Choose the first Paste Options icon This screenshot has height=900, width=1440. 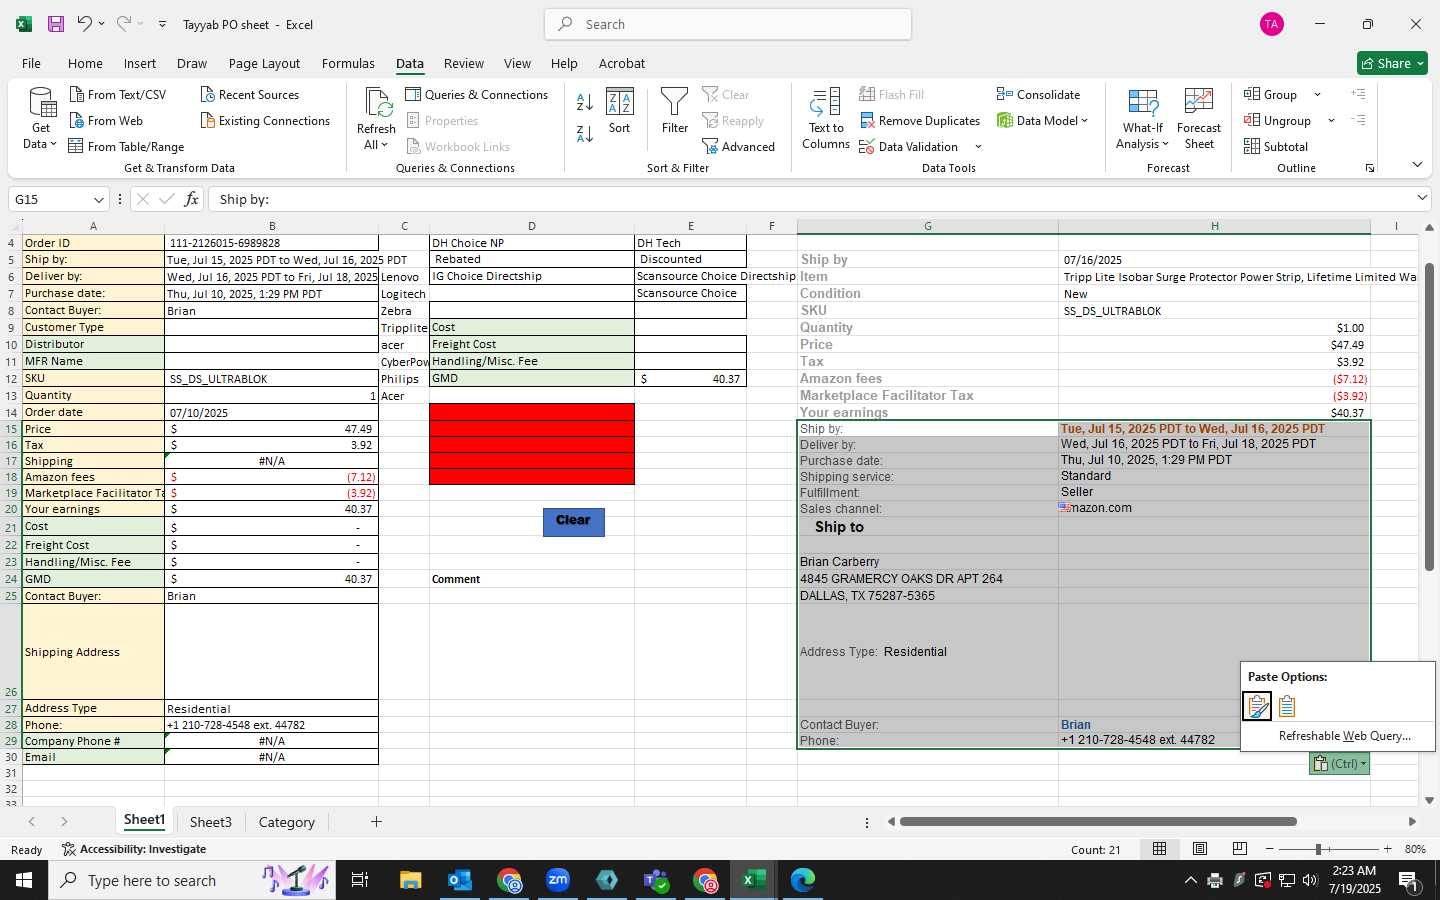(1257, 706)
